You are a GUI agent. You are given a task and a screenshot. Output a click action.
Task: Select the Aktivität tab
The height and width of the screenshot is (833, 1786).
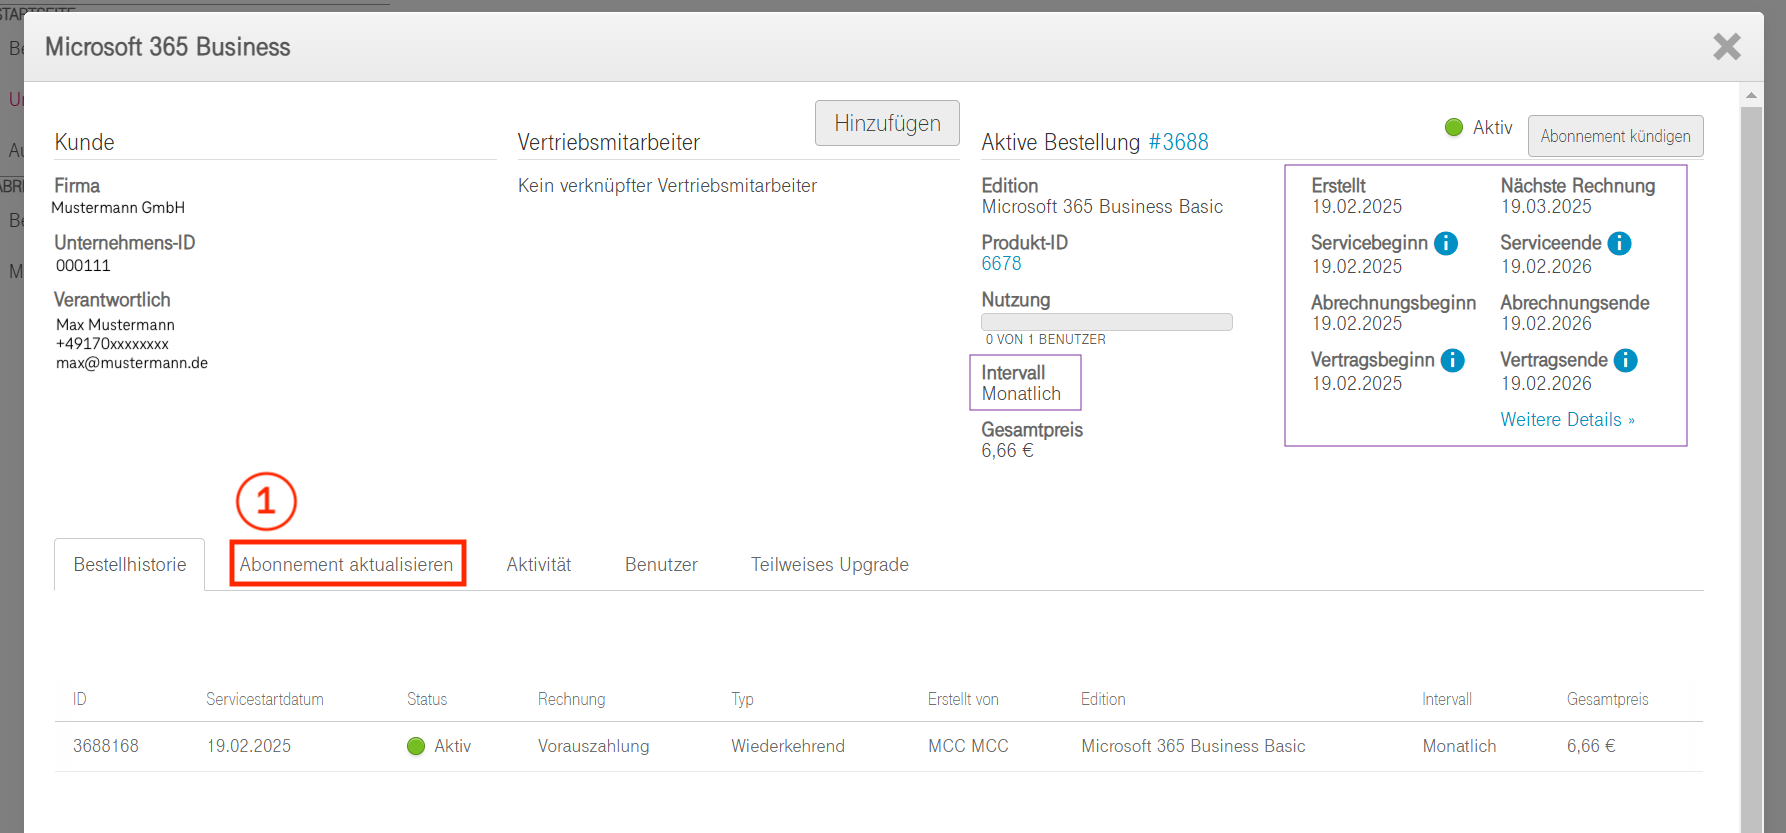[538, 565]
